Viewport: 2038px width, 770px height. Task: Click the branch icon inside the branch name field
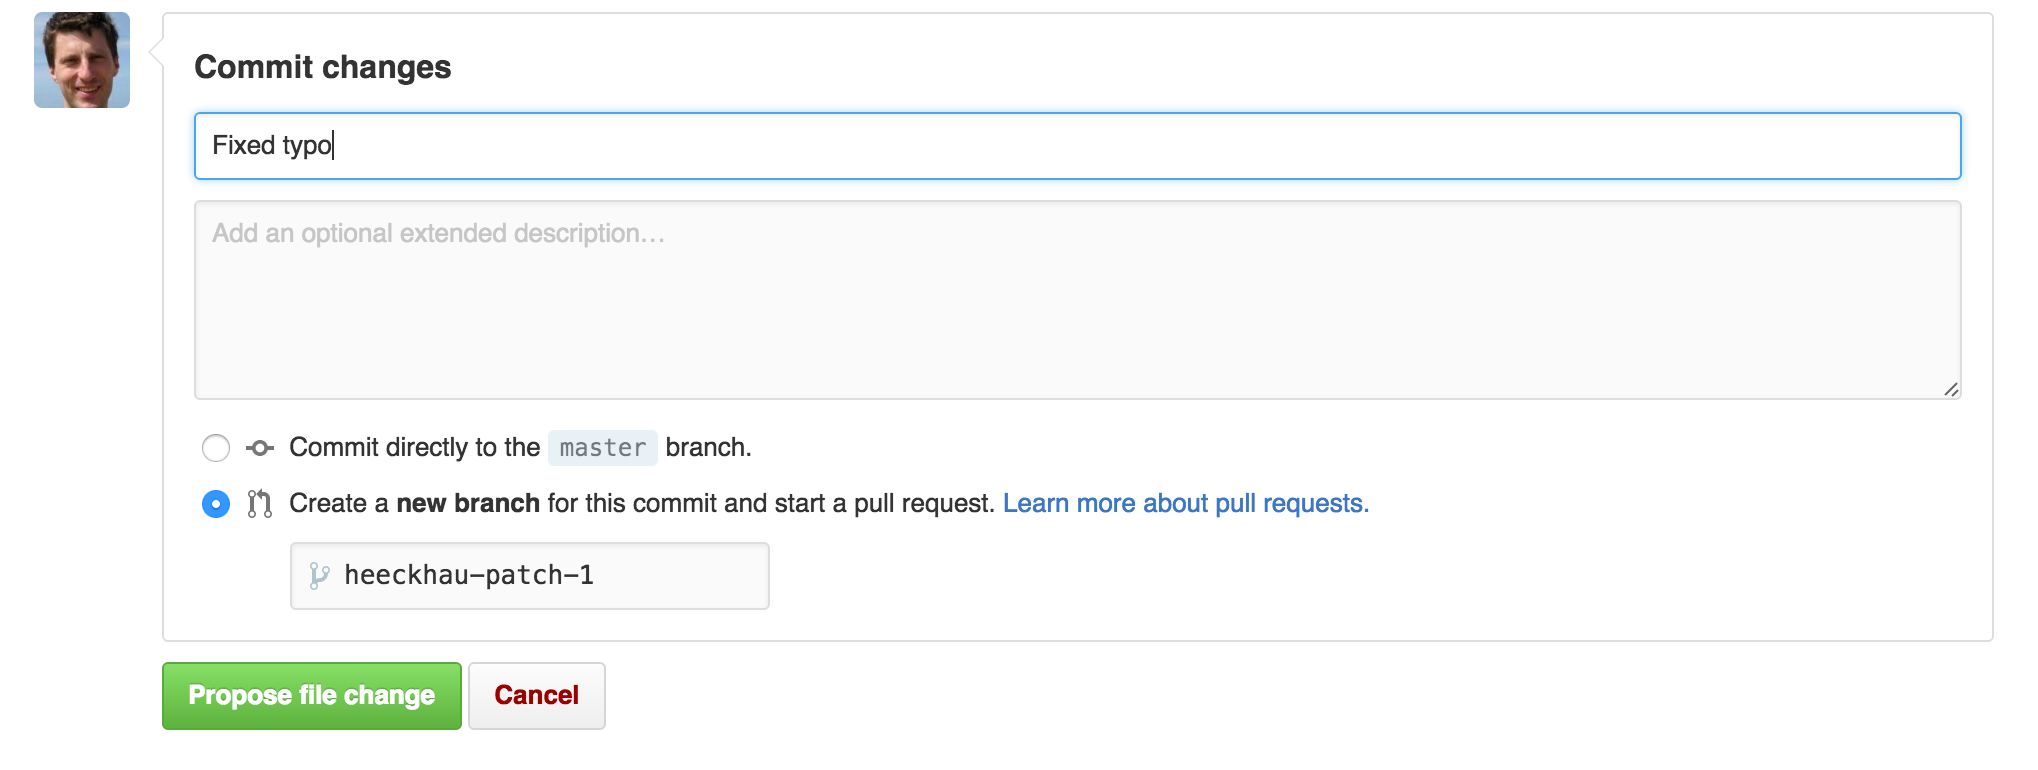tap(319, 576)
